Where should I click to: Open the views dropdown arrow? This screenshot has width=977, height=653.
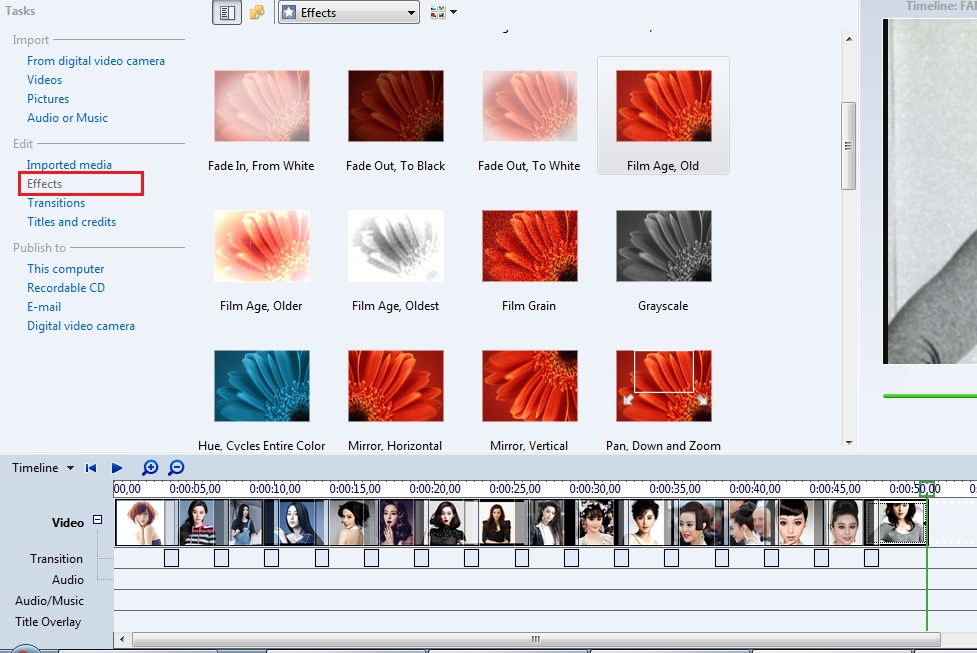[453, 12]
